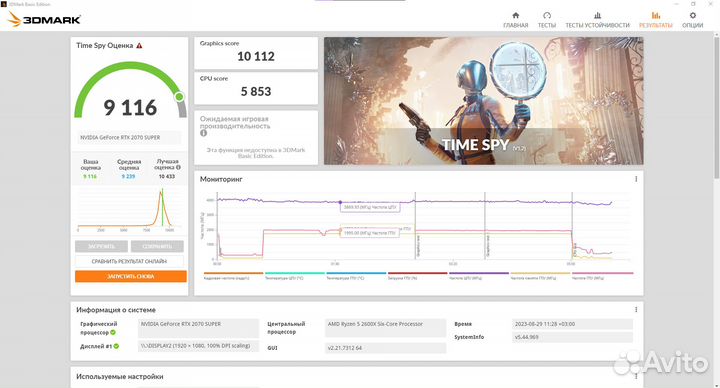Select the Результаты results tab

point(656,20)
